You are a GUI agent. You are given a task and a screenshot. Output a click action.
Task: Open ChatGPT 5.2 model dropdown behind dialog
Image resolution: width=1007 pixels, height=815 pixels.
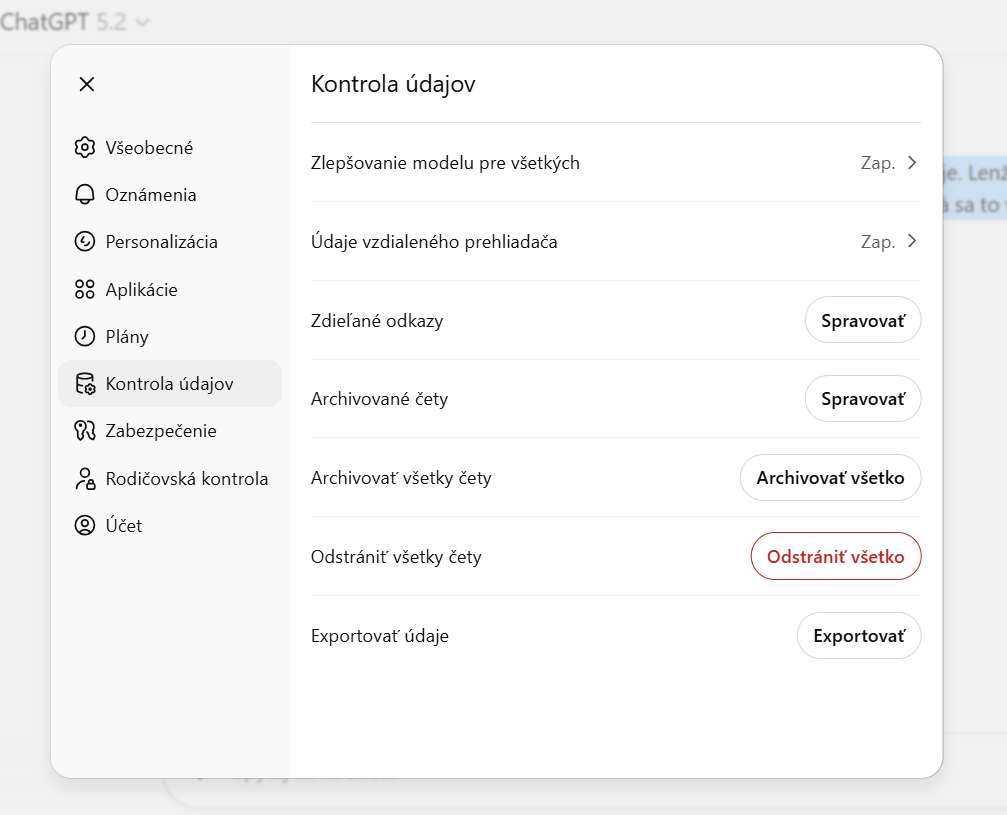click(x=75, y=22)
